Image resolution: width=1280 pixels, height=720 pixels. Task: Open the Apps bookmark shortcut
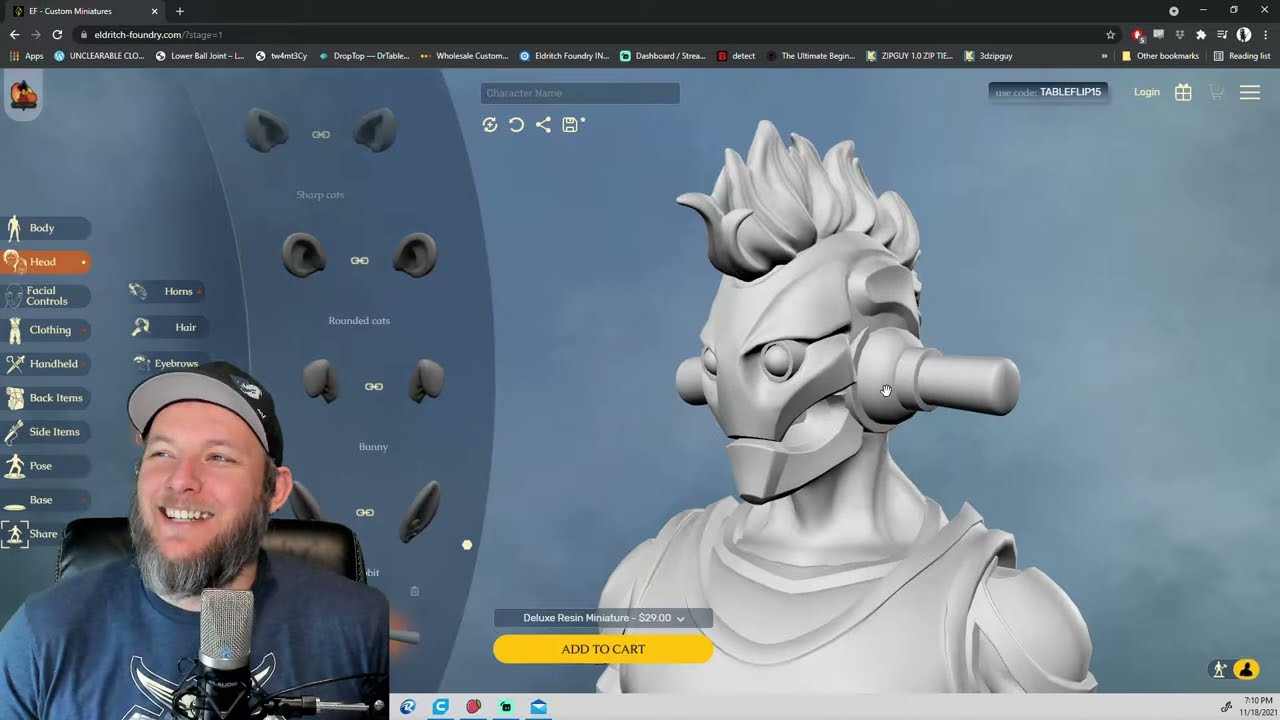(x=26, y=56)
